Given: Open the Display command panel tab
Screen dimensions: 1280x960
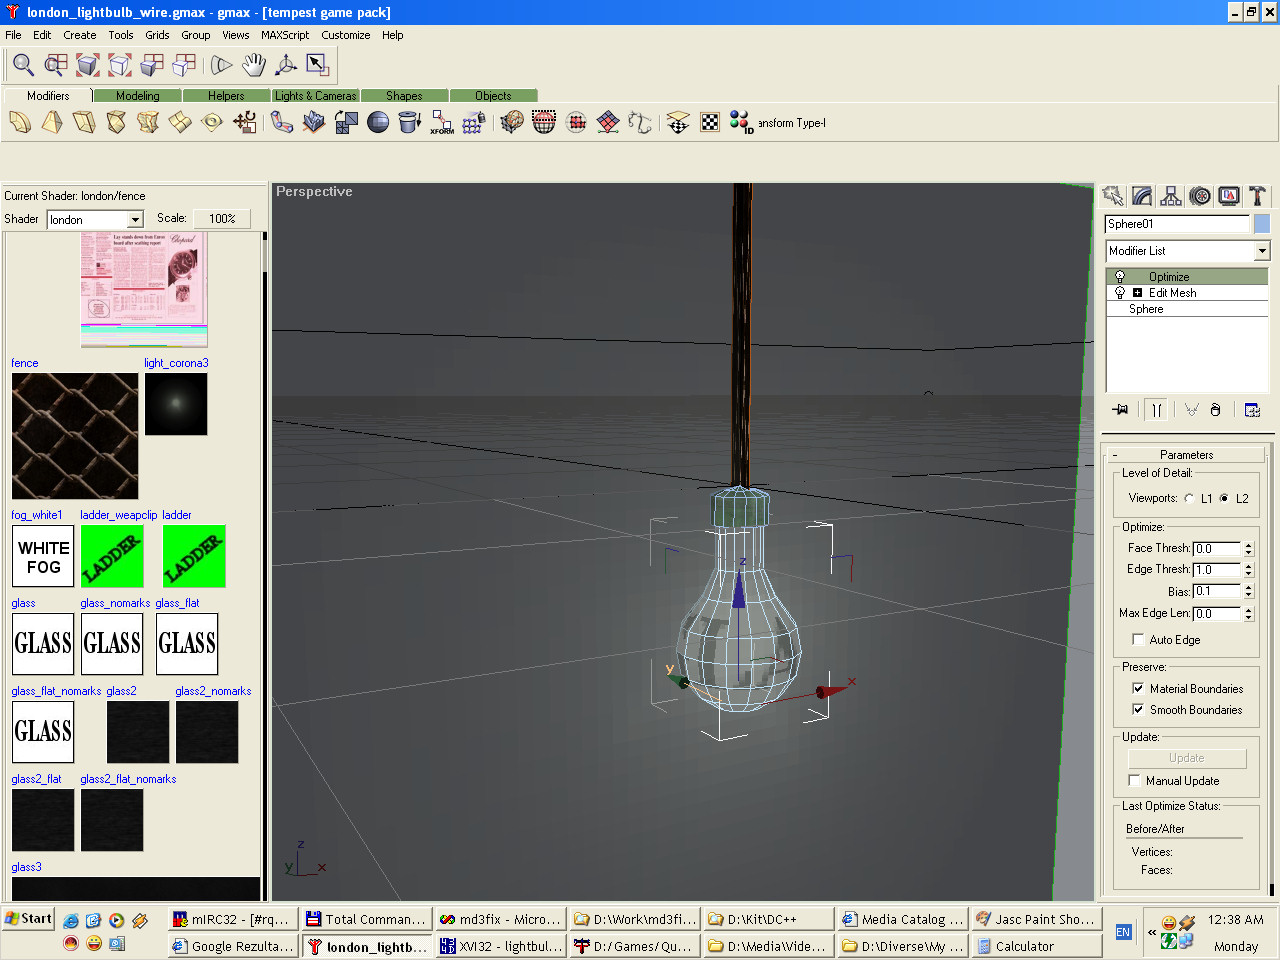Looking at the screenshot, I should tap(1229, 196).
